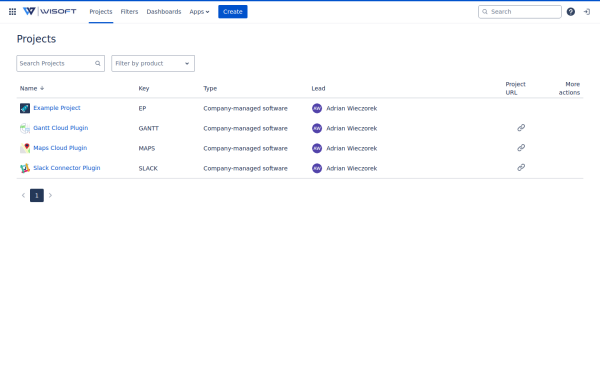This screenshot has height=375, width=600.
Task: Click lead avatar in SLACK row
Action: pyautogui.click(x=317, y=168)
